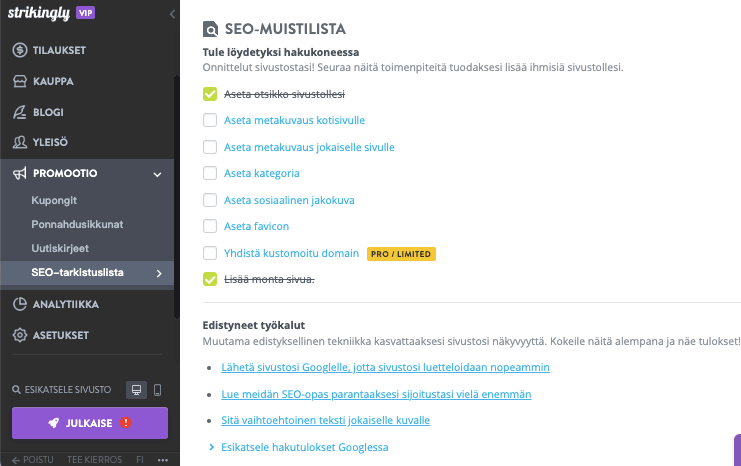741x466 pixels.
Task: Switch to desktop preview mode
Action: 137,390
